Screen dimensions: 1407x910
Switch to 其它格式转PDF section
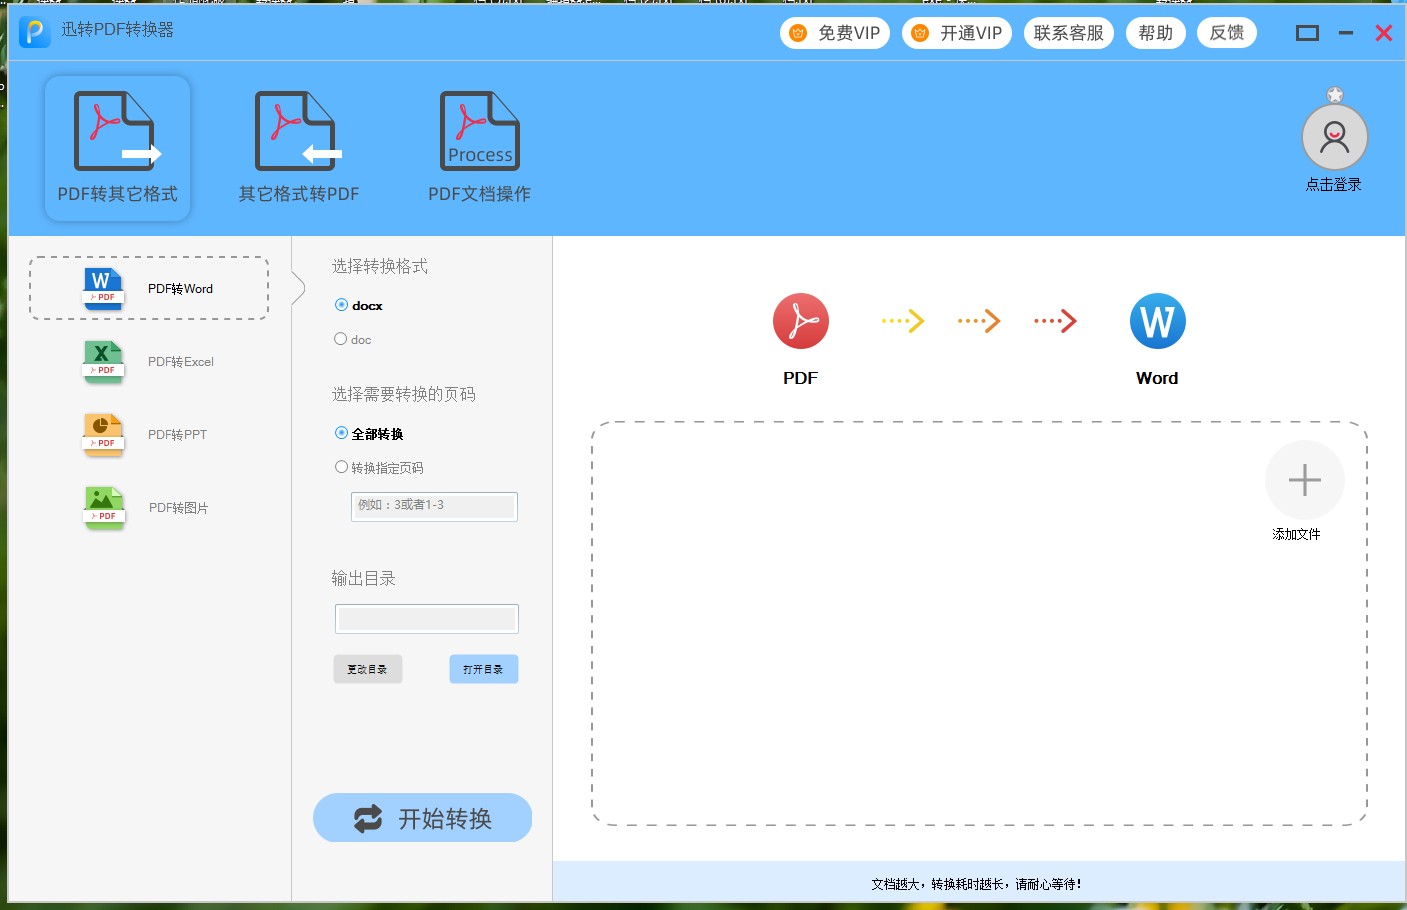pos(298,148)
